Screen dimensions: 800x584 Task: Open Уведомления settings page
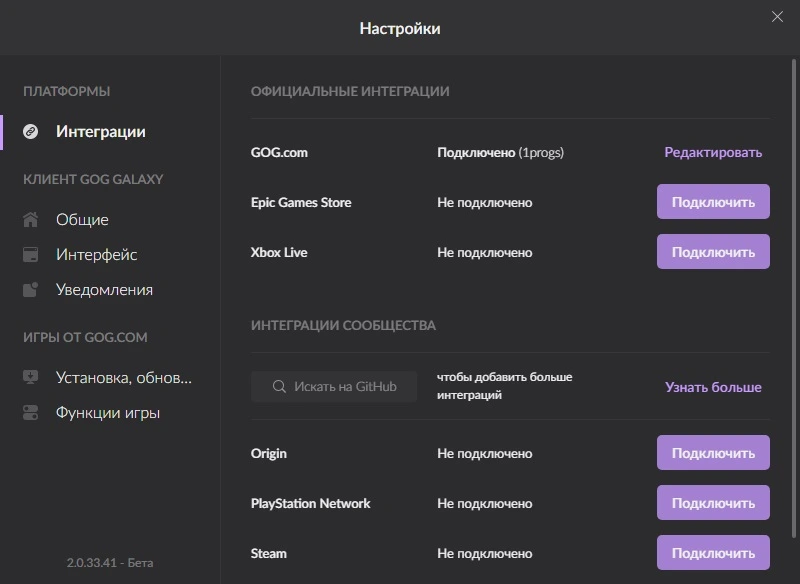pos(104,290)
